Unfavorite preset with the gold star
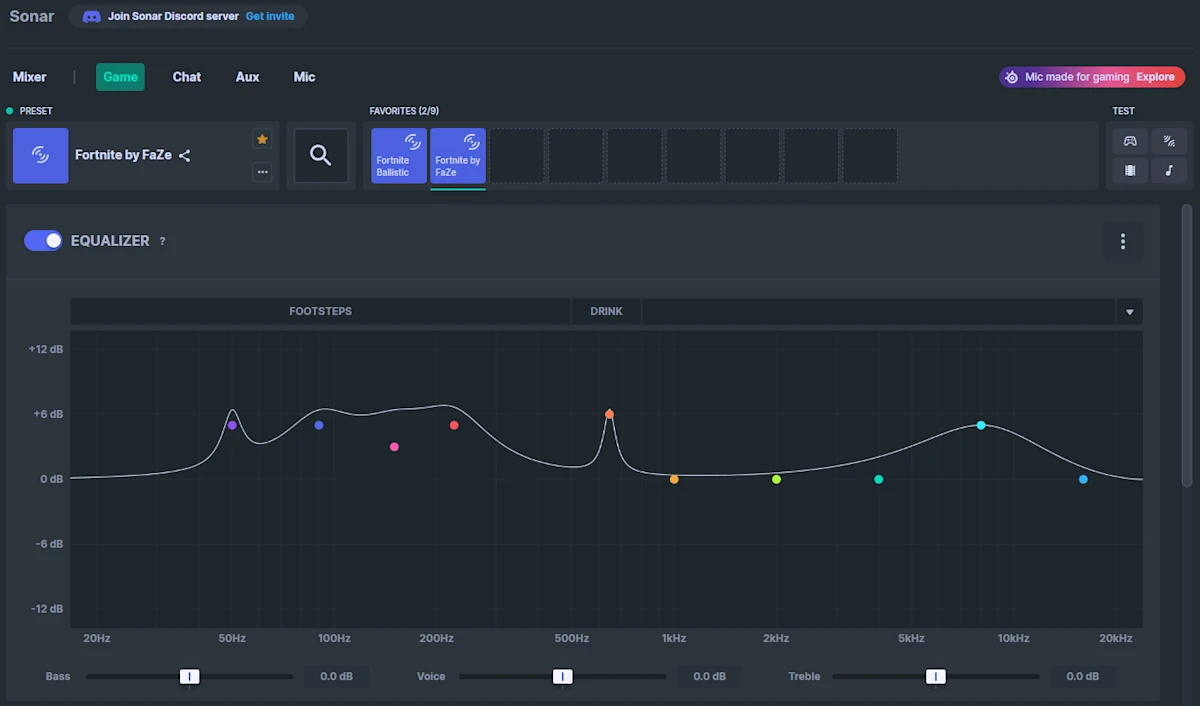 tap(262, 139)
